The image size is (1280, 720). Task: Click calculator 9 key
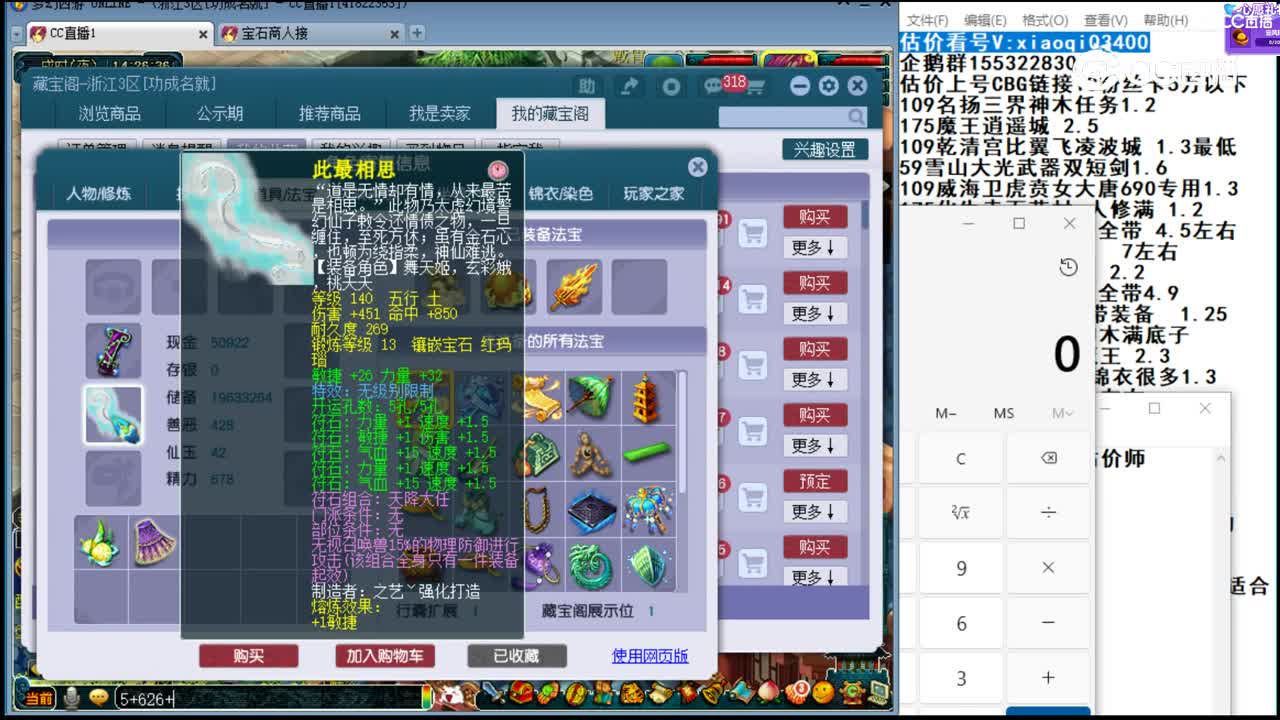pos(961,567)
